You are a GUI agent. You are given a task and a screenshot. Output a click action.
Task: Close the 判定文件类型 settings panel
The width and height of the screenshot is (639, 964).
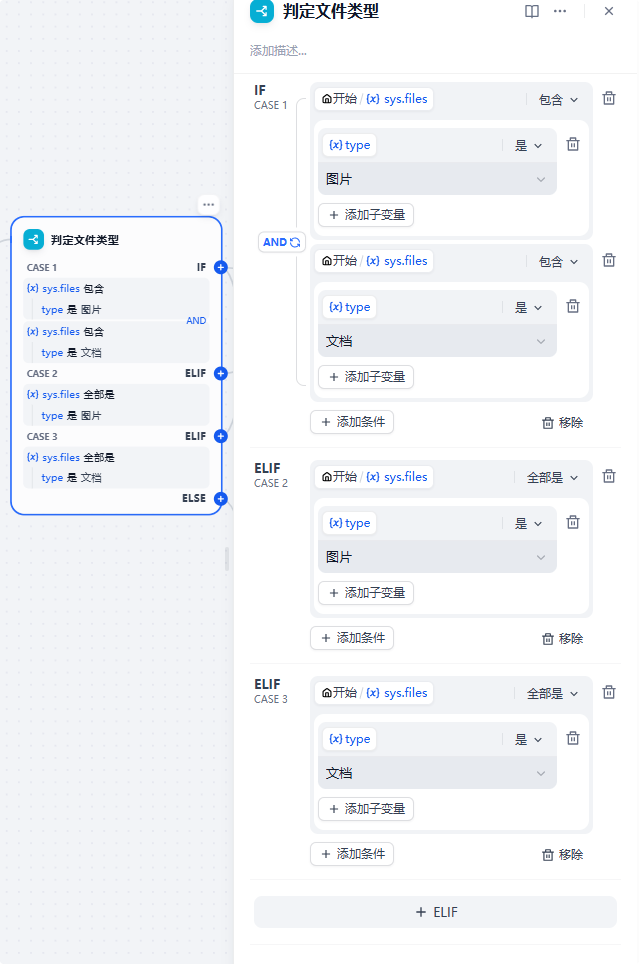click(x=609, y=11)
